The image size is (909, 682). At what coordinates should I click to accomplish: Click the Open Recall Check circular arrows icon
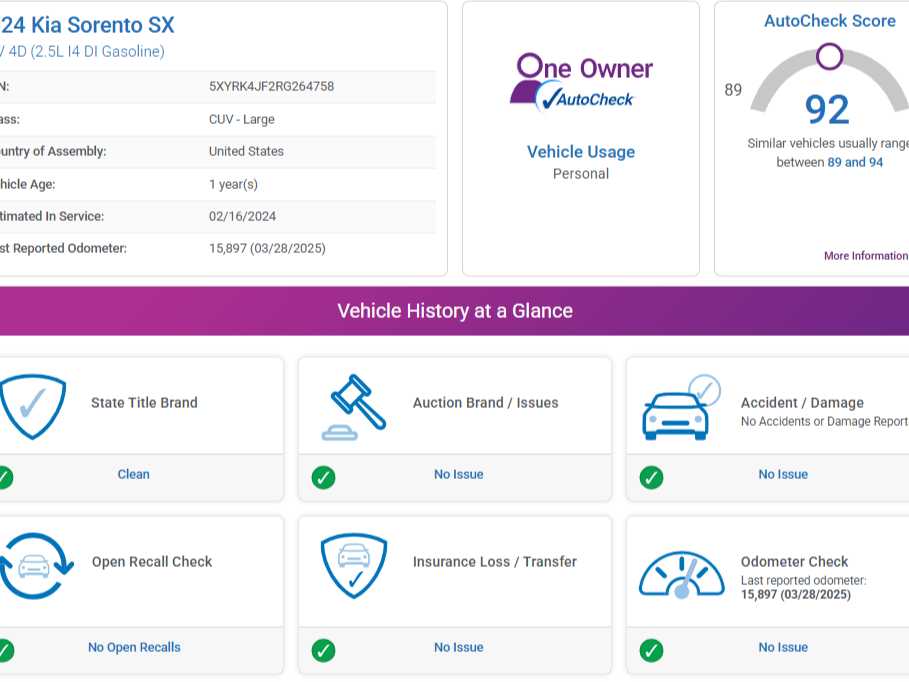click(35, 565)
